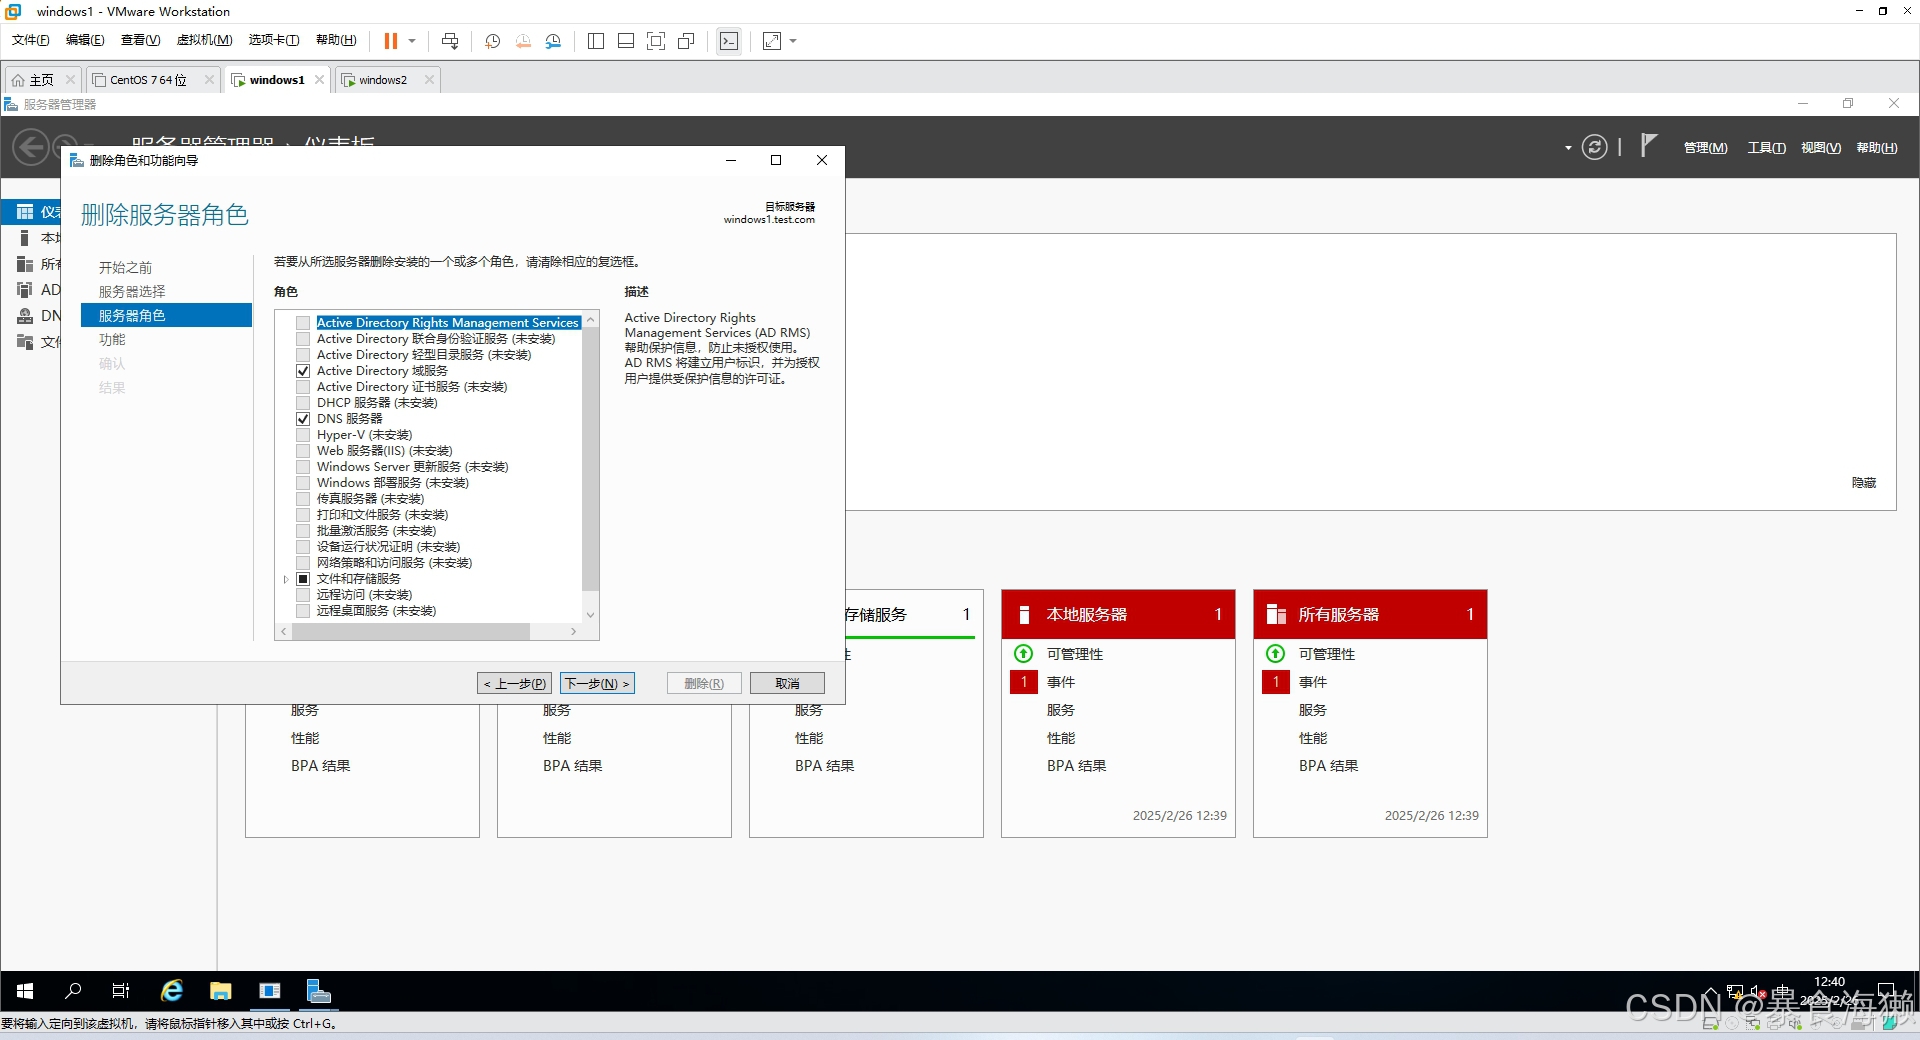Click the roles list scroll-right arrow
Viewport: 1920px width, 1040px height.
tap(573, 632)
